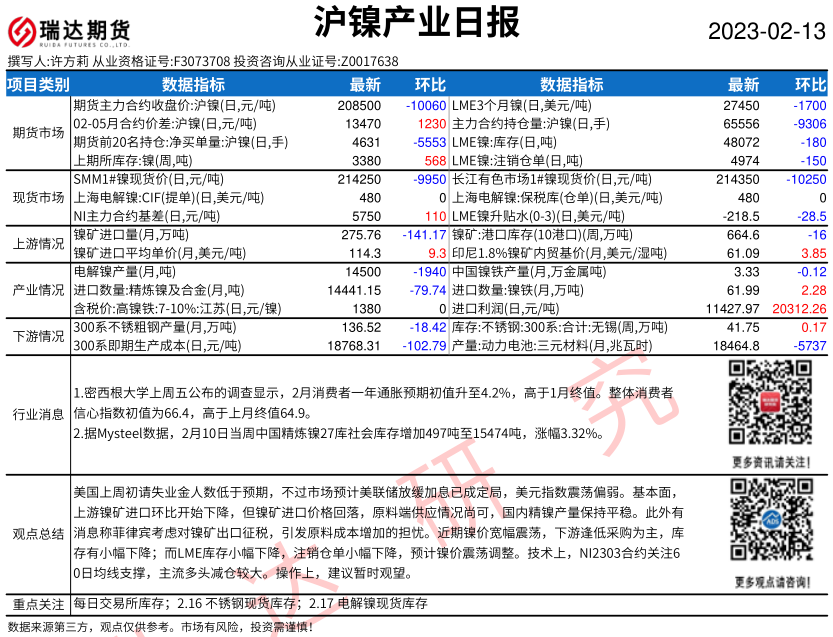Select the 期货市场 category cell
The height and width of the screenshot is (637, 833).
pos(38,131)
